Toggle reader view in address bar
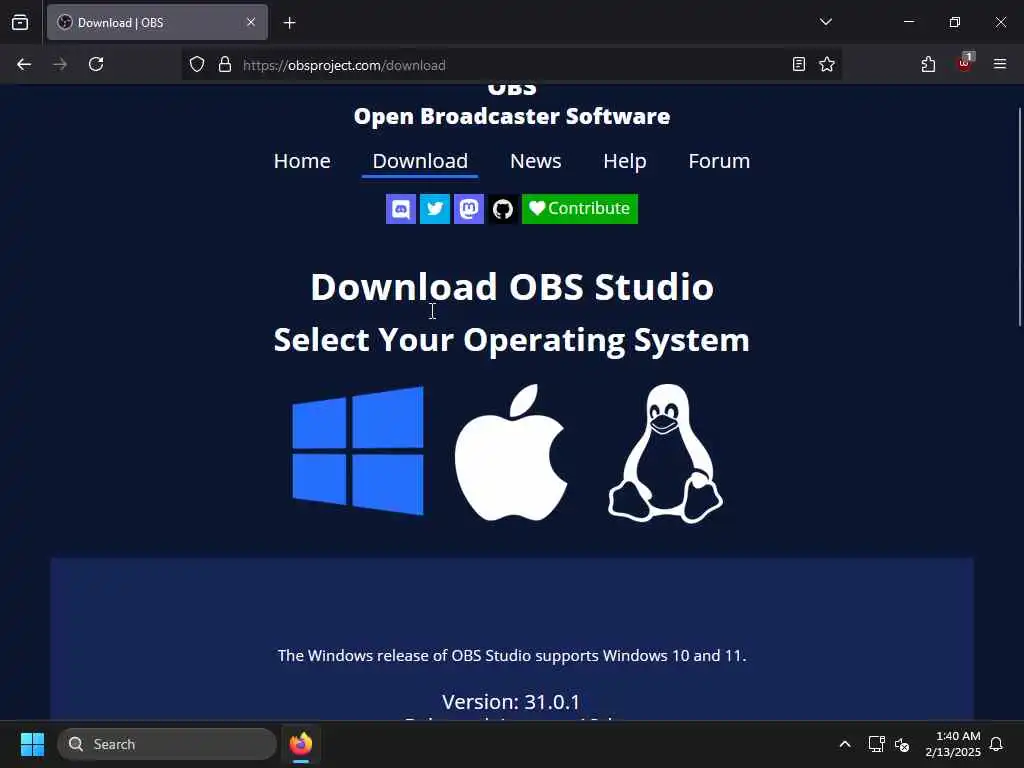The width and height of the screenshot is (1024, 768). point(799,65)
